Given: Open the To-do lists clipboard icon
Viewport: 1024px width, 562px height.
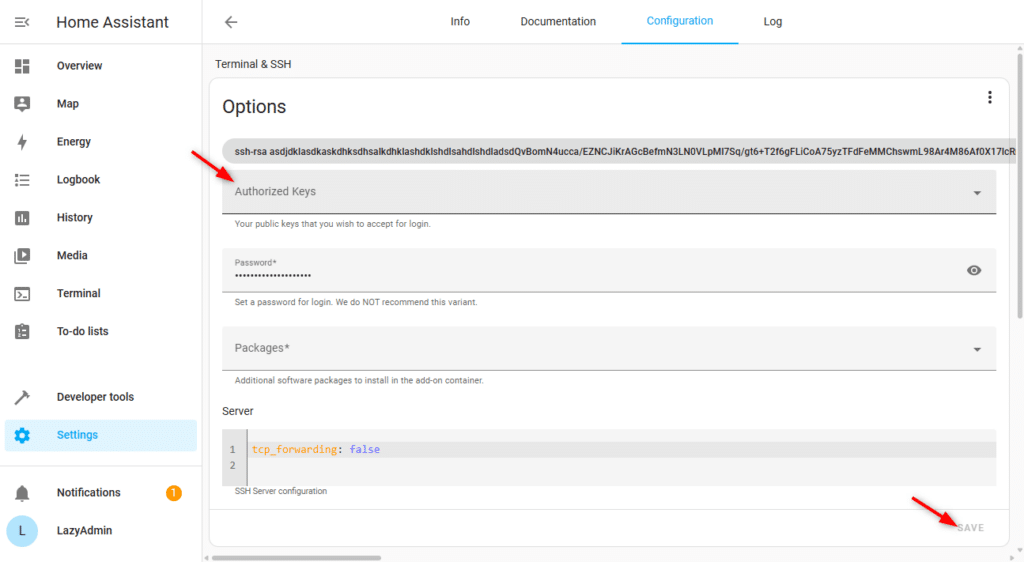Looking at the screenshot, I should pos(22,332).
